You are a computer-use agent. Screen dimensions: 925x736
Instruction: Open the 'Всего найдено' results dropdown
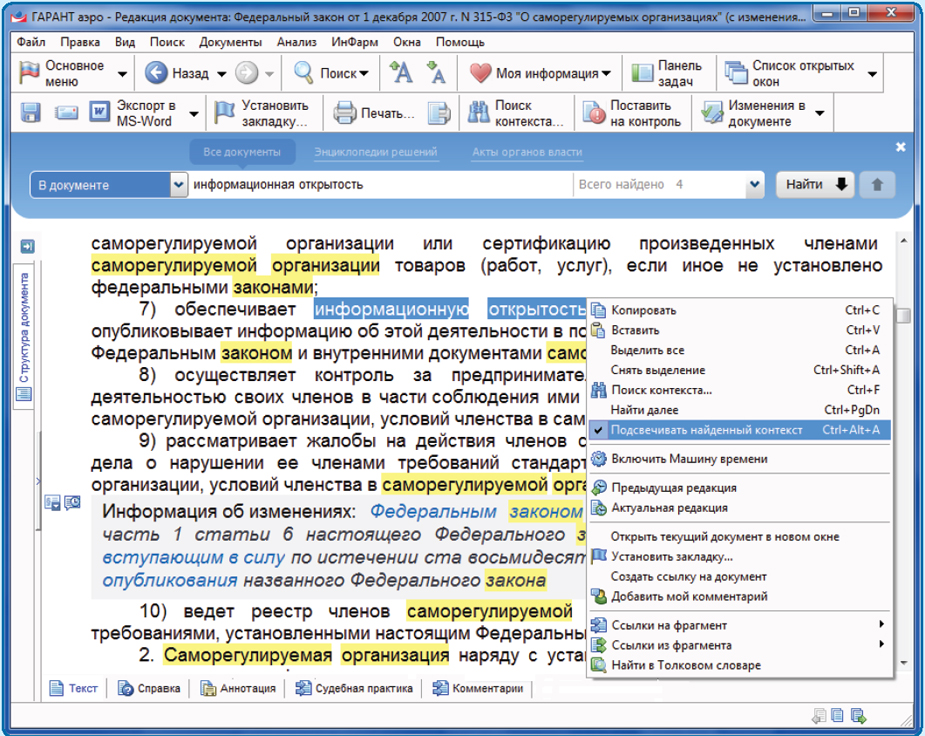pyautogui.click(x=755, y=185)
